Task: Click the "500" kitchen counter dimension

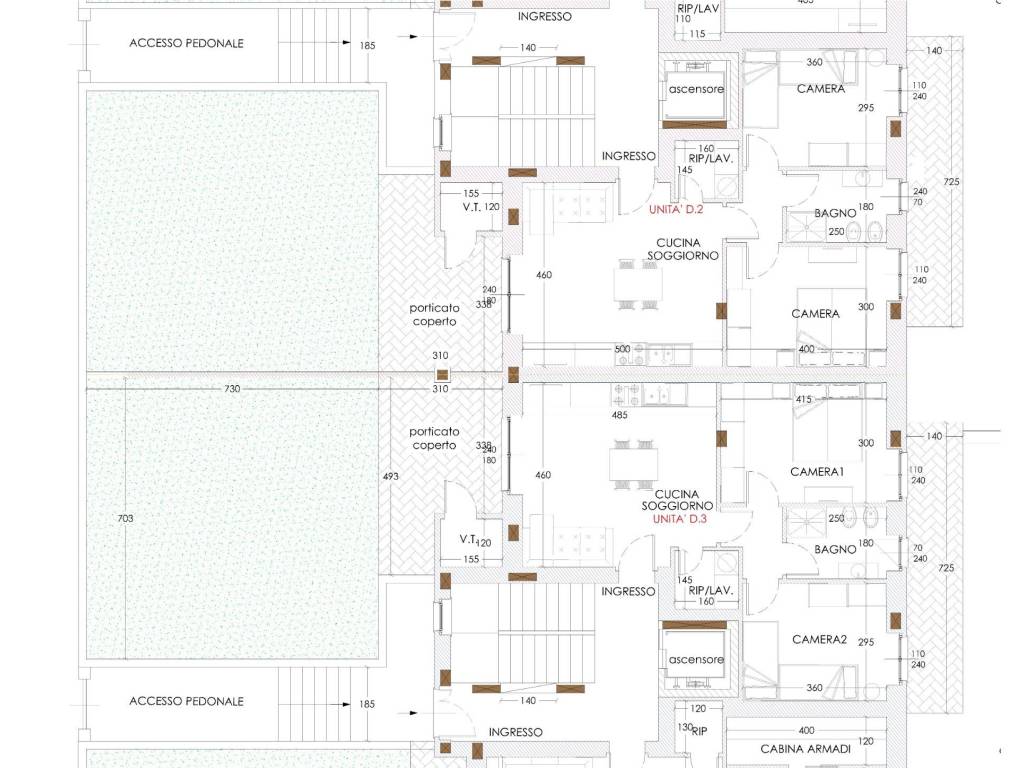Action: click(x=622, y=349)
